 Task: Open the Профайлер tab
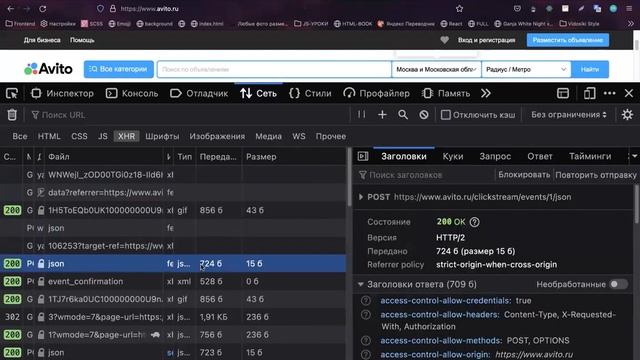pyautogui.click(x=376, y=93)
